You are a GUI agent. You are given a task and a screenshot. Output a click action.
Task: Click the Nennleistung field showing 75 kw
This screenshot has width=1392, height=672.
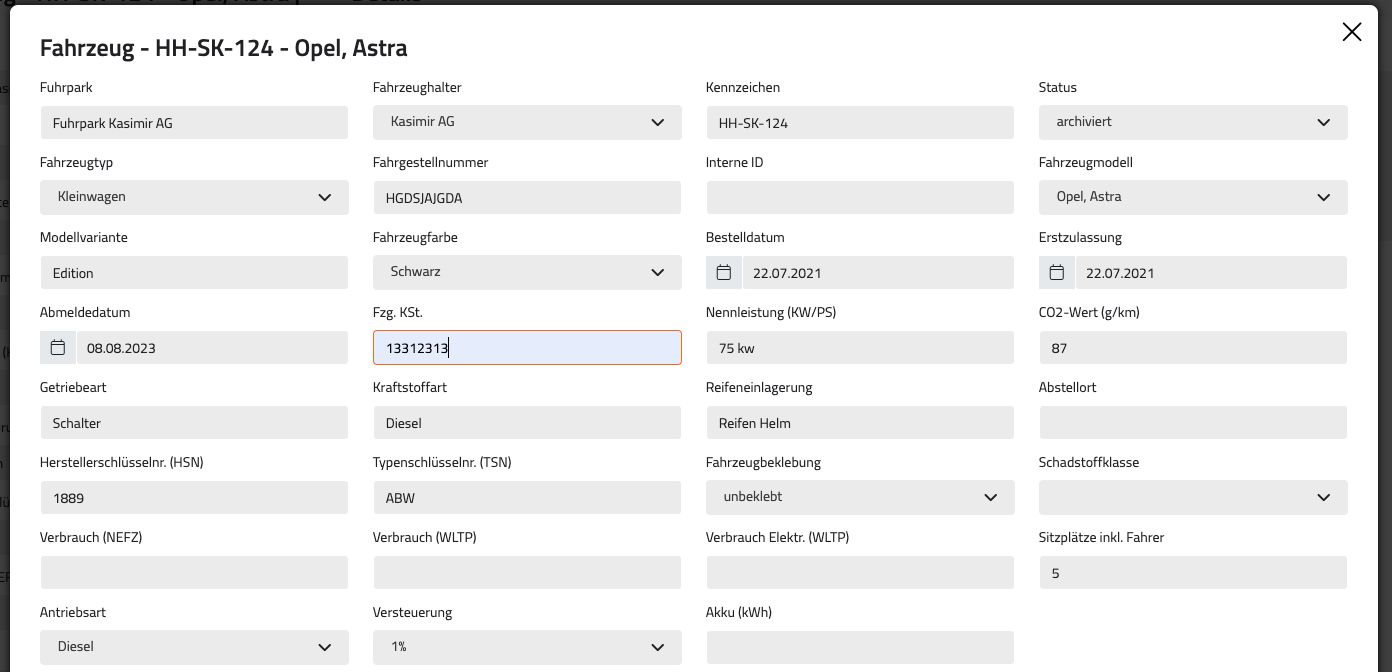tap(860, 348)
